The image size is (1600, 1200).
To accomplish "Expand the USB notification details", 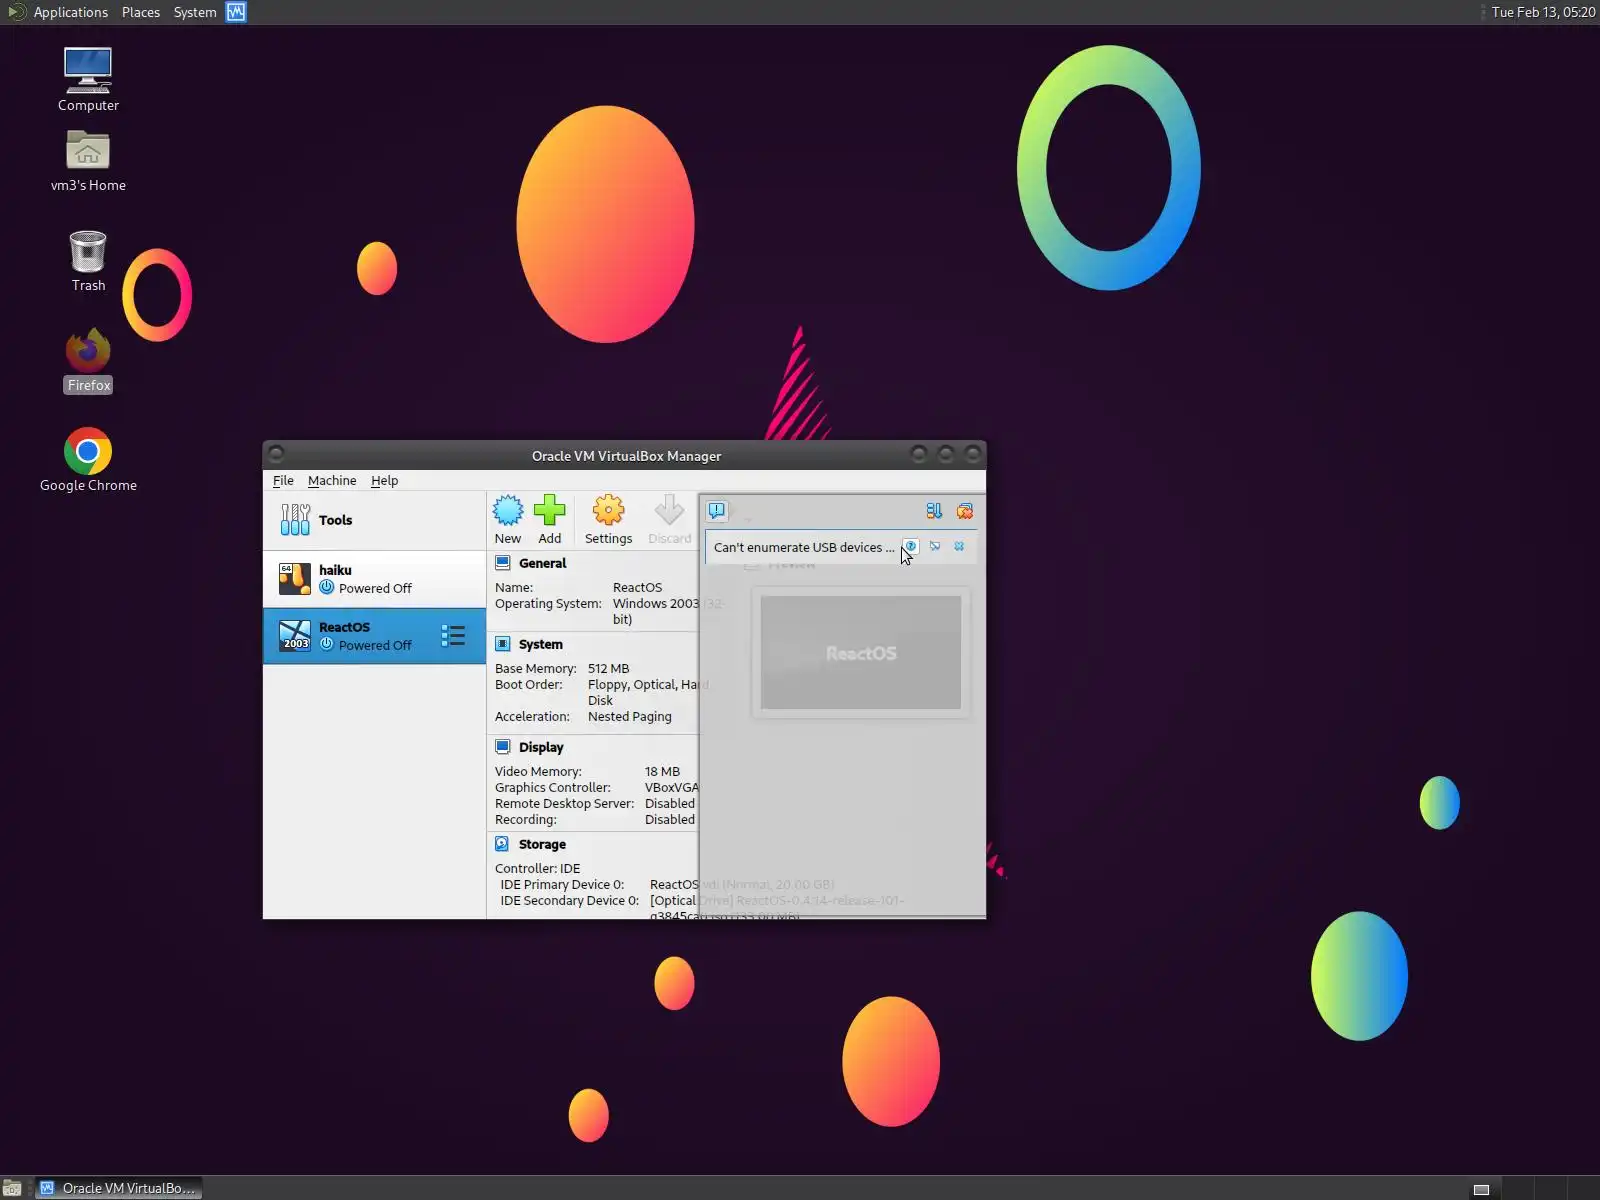I will (935, 546).
